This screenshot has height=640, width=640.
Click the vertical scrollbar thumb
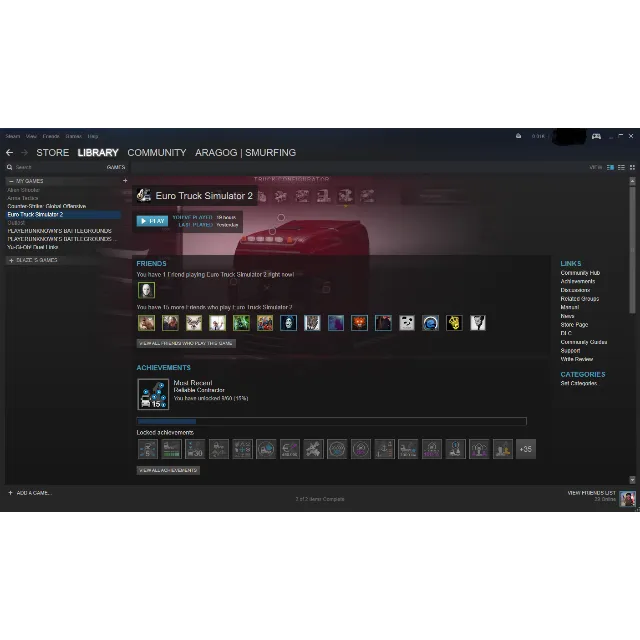632,249
